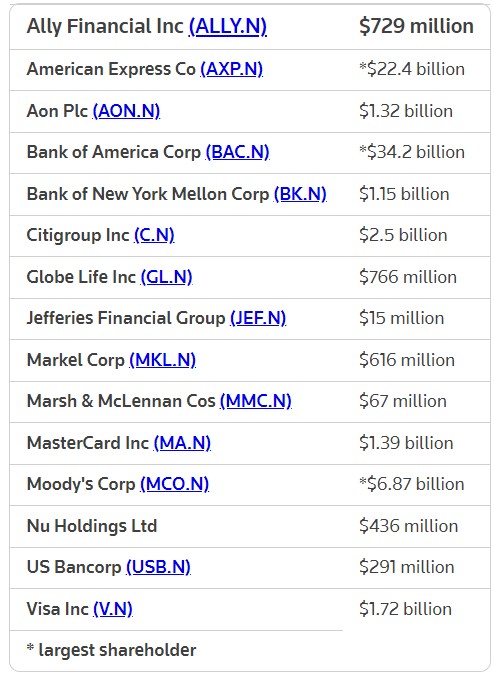494x676 pixels.
Task: Follow the BK.N stock link
Action: [300, 194]
